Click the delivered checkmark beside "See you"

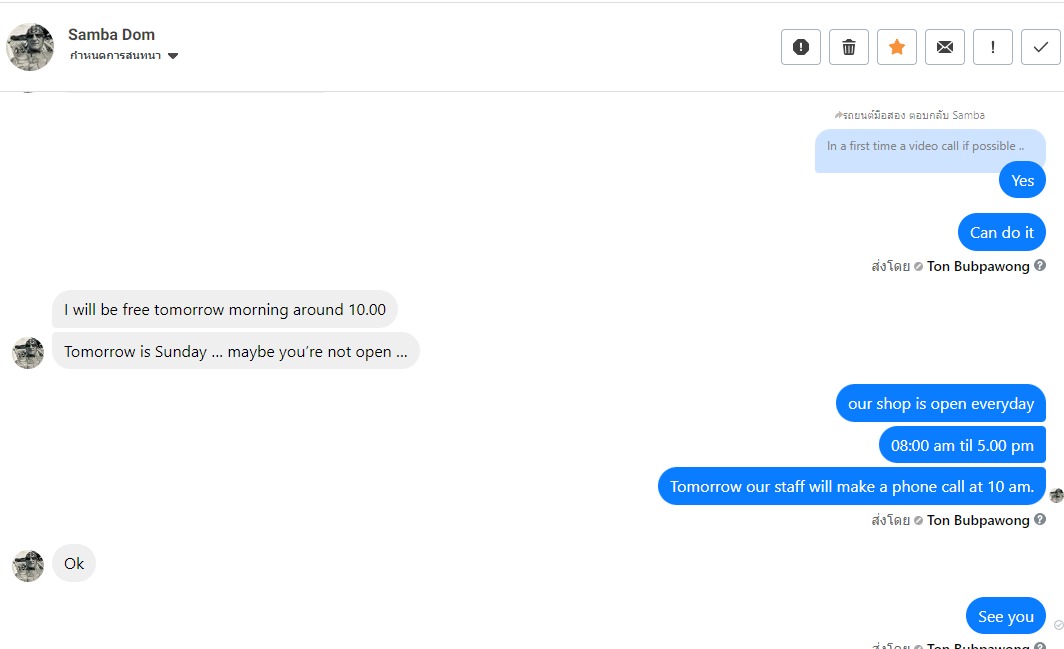tap(1058, 625)
